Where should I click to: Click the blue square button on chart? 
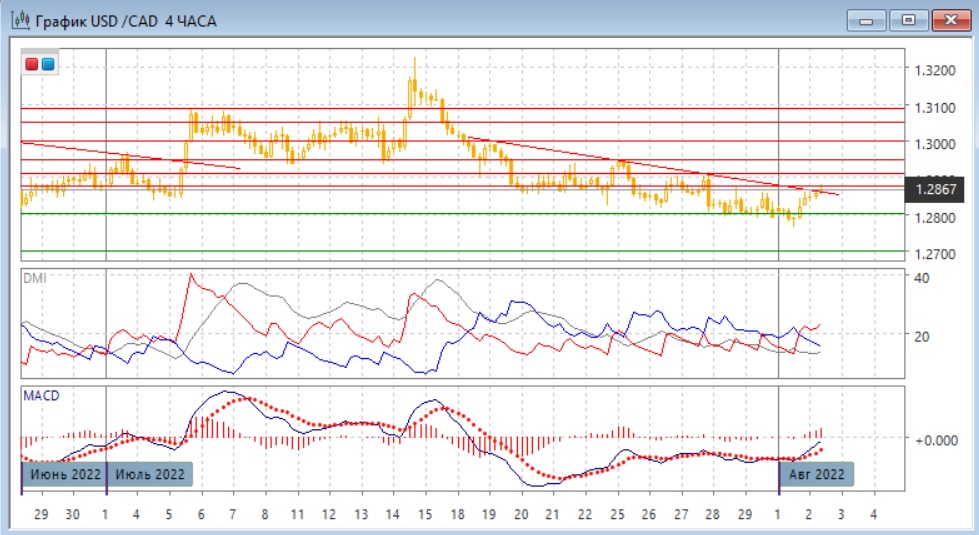tap(47, 64)
